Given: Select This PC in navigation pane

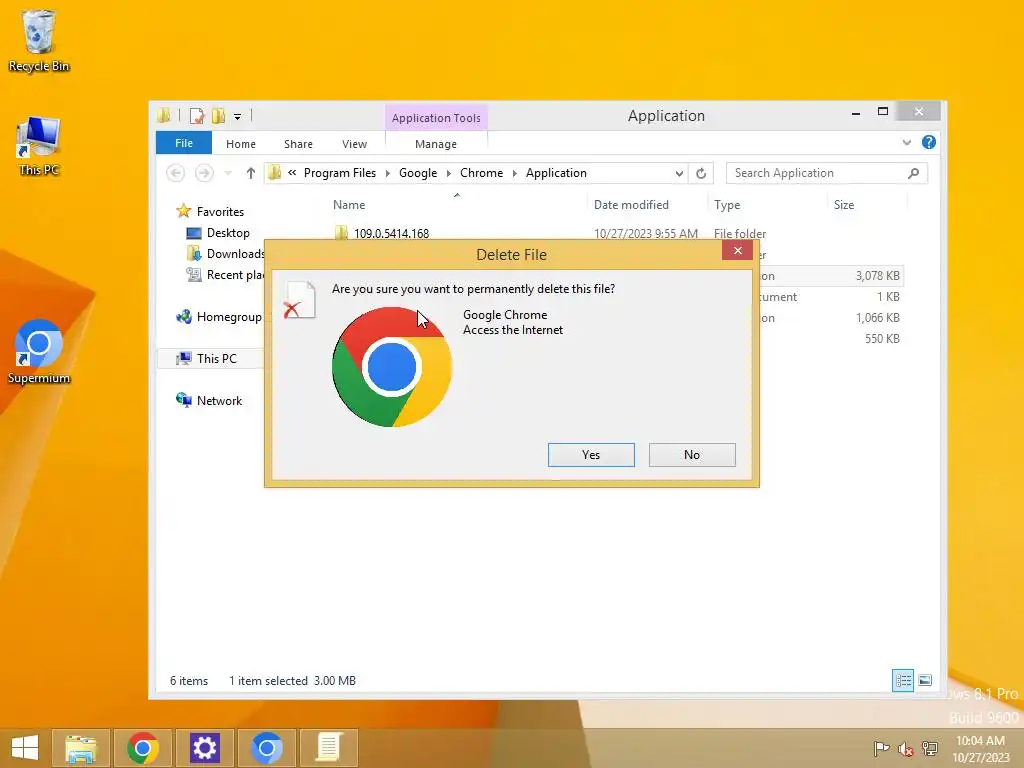Looking at the screenshot, I should pos(216,359).
